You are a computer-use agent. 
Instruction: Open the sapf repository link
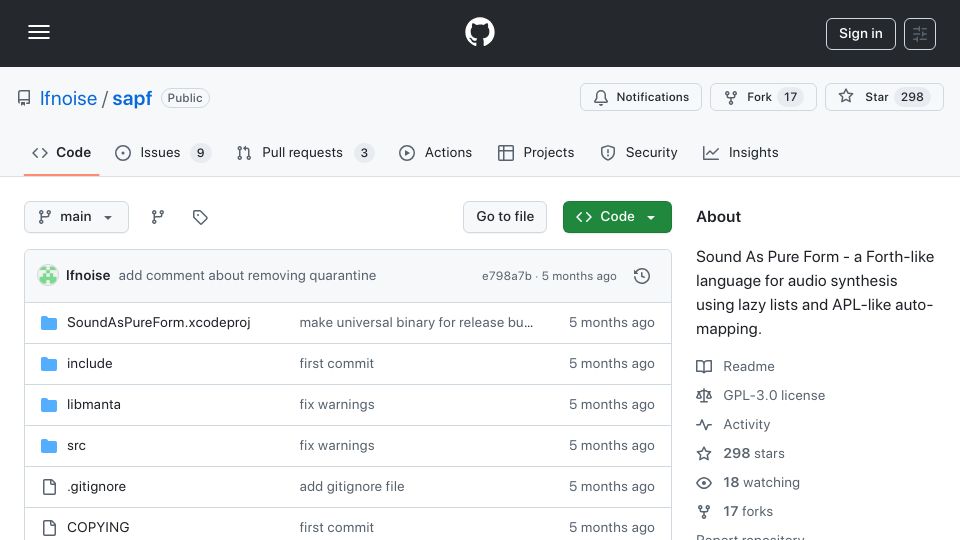pos(132,98)
